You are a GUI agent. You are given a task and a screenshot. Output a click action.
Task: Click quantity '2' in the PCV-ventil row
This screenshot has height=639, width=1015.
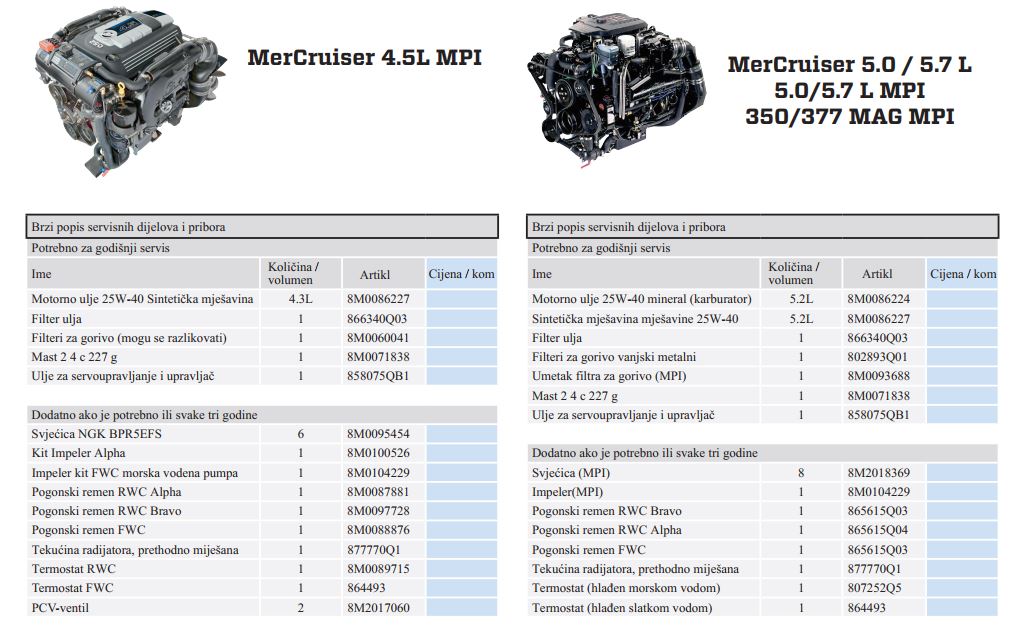(300, 608)
